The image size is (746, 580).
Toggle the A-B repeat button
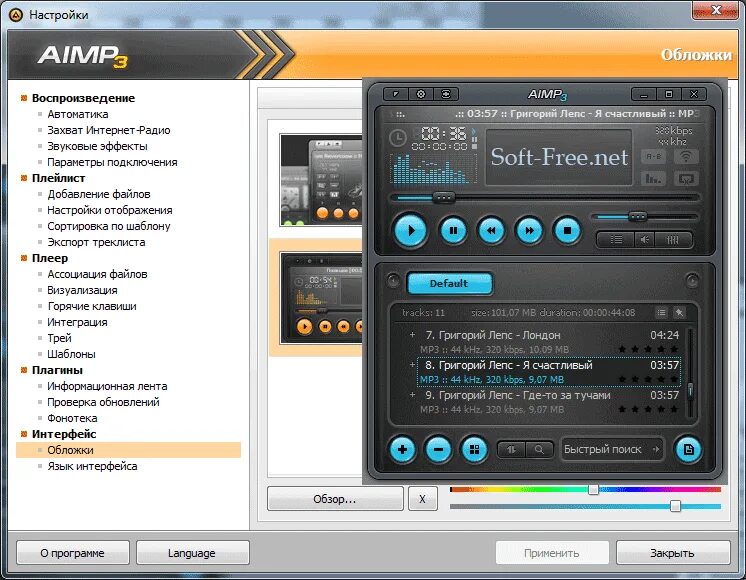[x=654, y=156]
